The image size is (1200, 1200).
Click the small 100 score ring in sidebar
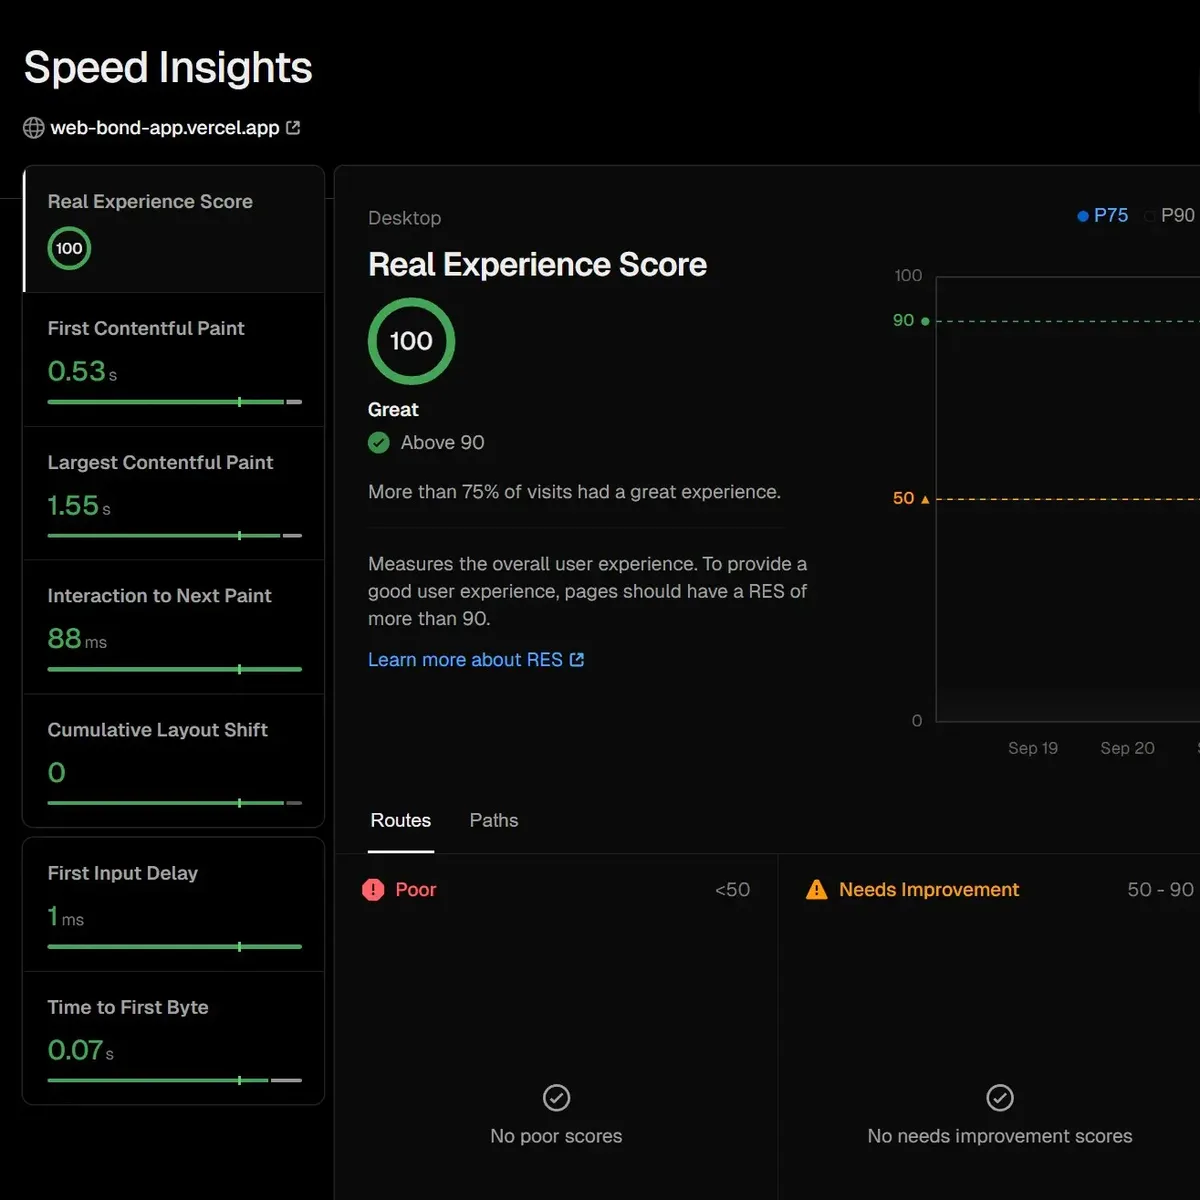pos(69,249)
